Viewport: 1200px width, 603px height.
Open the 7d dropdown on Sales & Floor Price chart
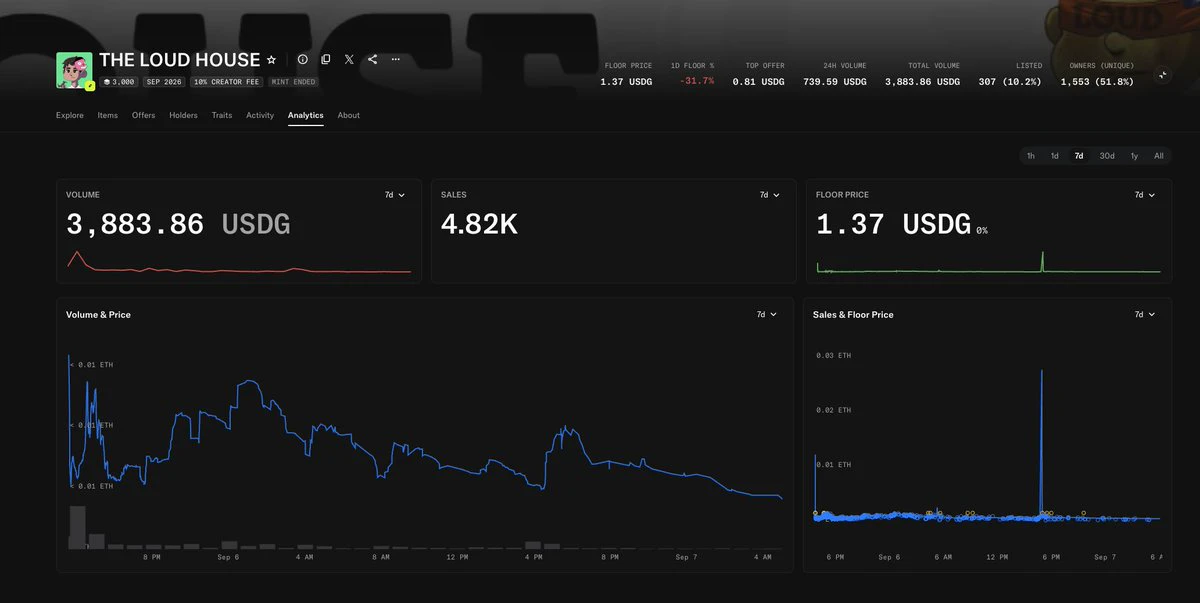(x=1145, y=314)
